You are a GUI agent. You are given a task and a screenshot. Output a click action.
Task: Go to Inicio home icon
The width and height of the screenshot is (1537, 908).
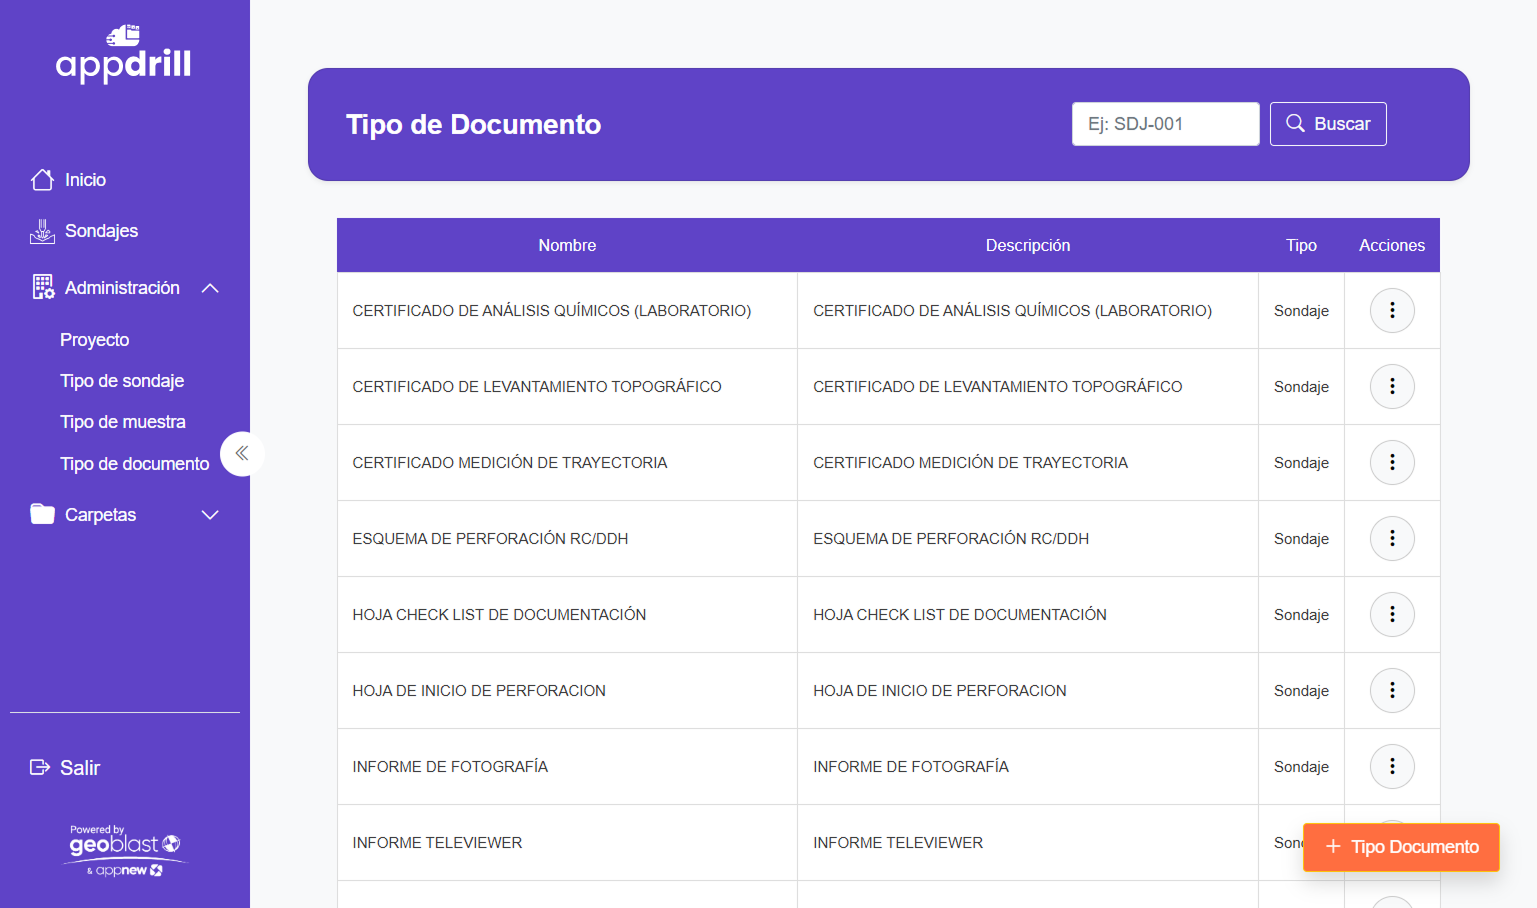point(42,179)
